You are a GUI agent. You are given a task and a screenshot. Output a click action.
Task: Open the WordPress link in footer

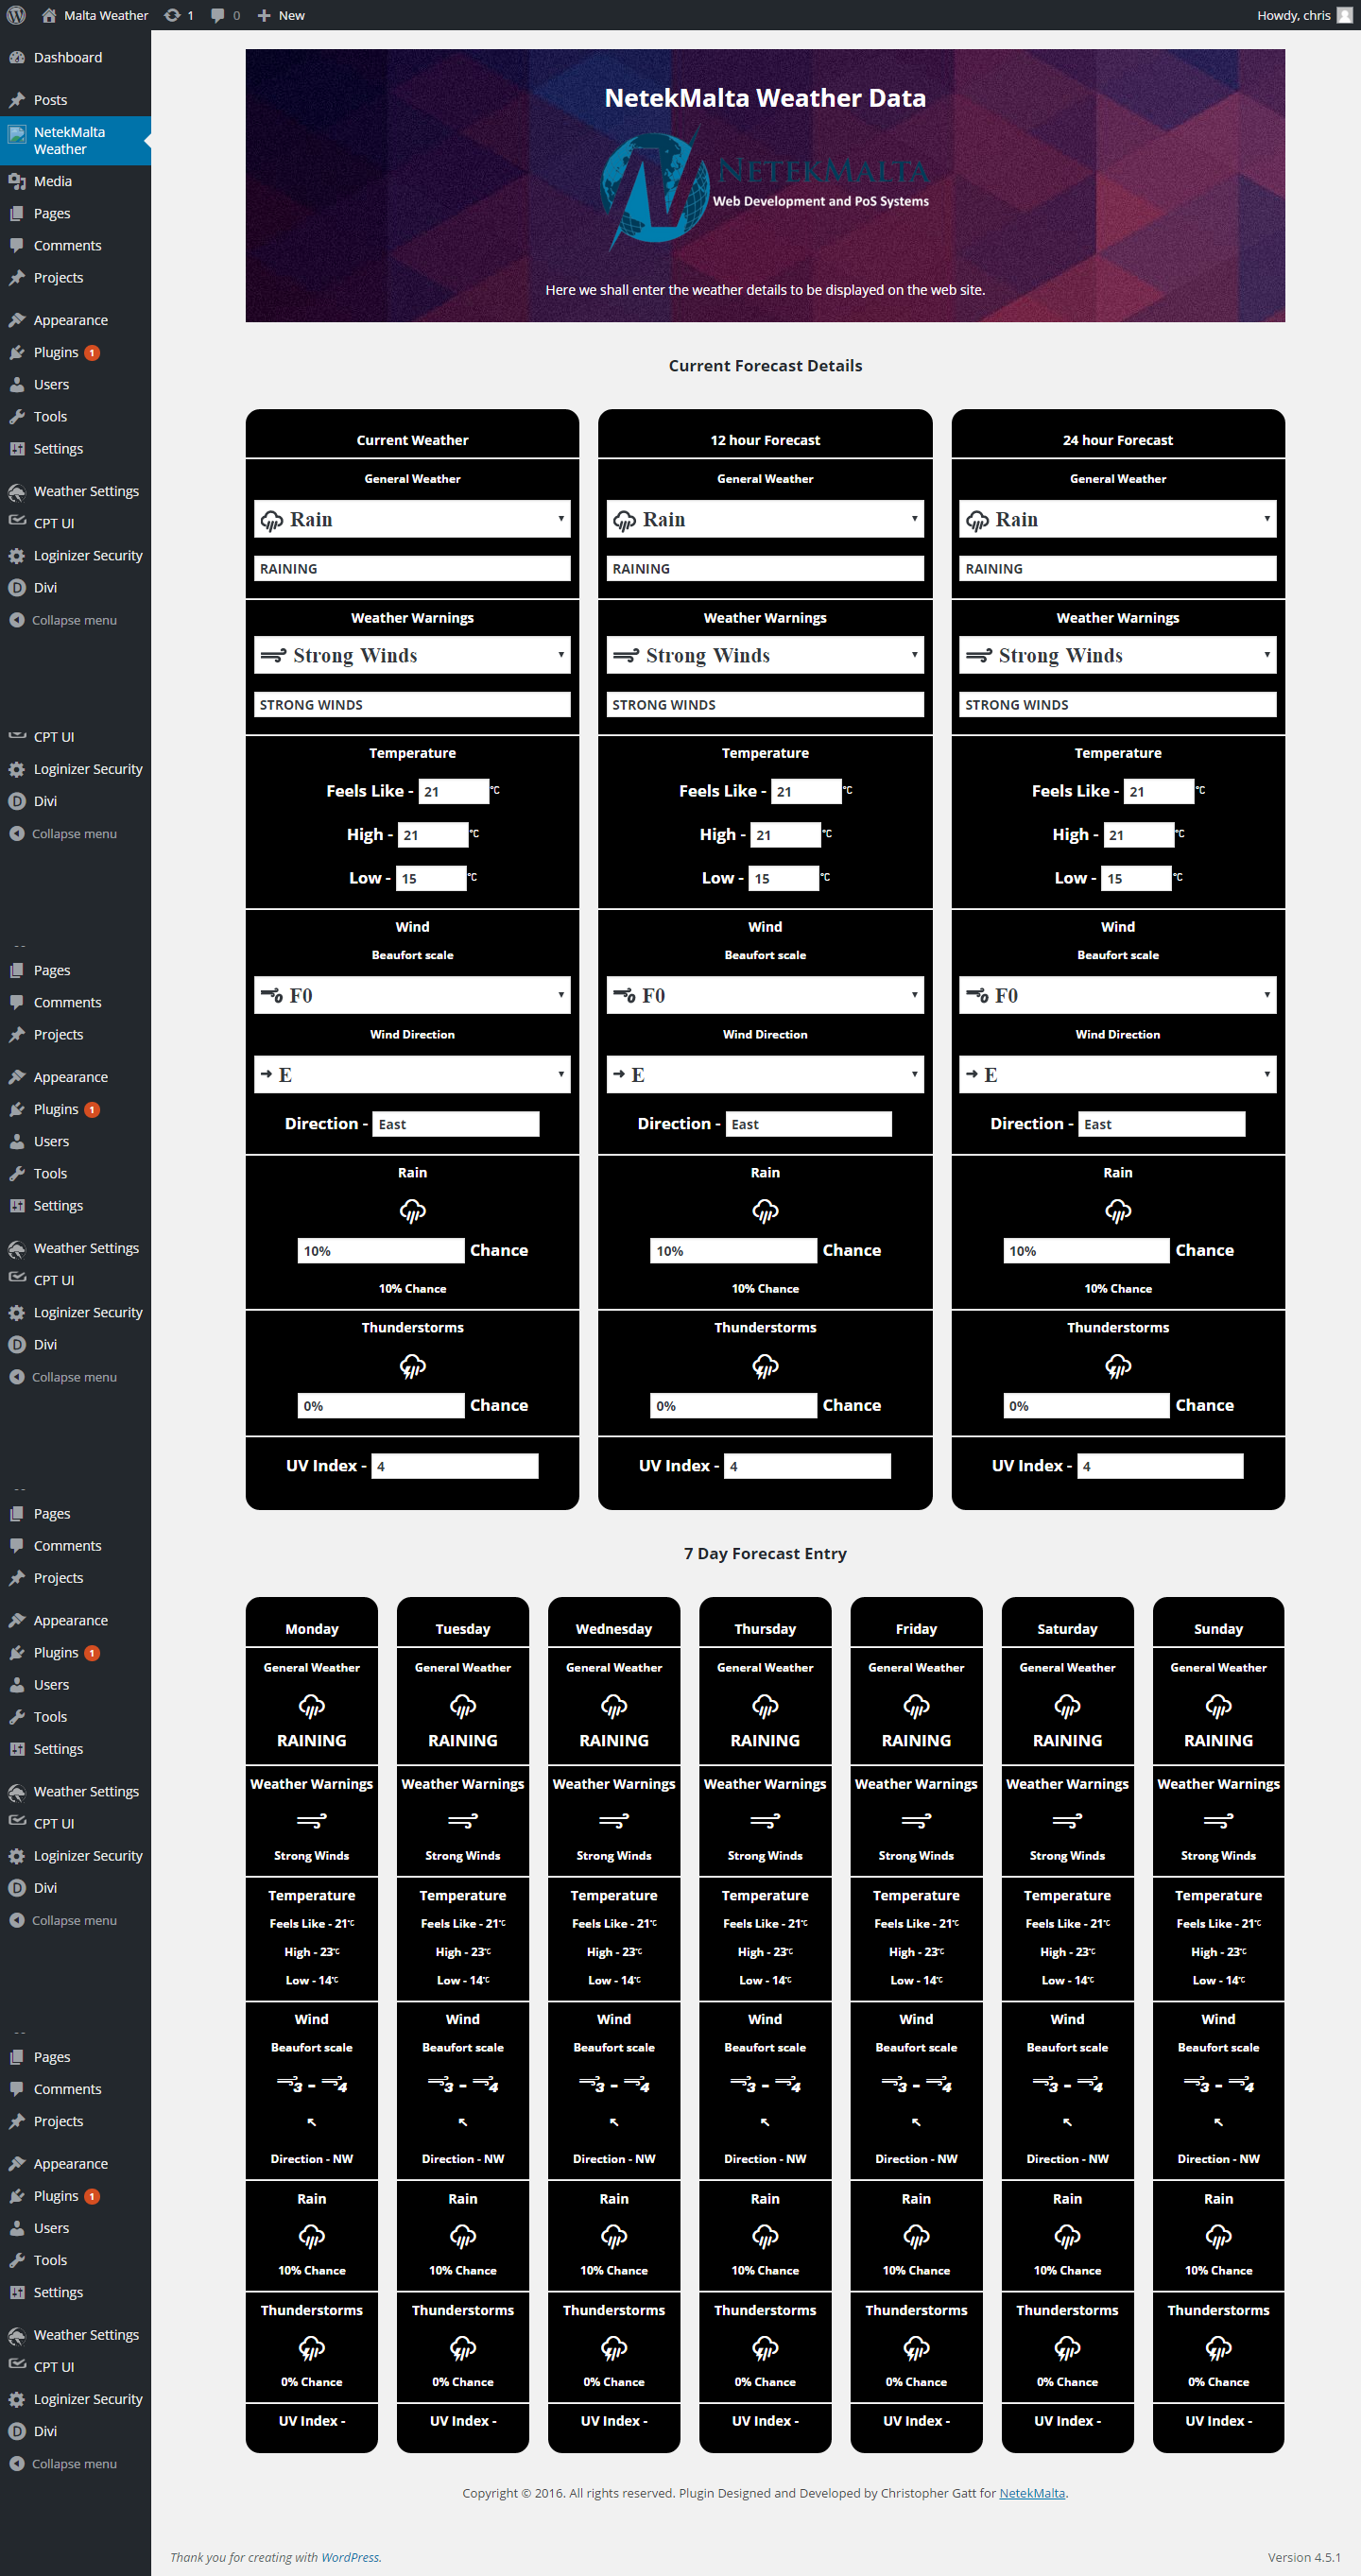[x=350, y=2557]
